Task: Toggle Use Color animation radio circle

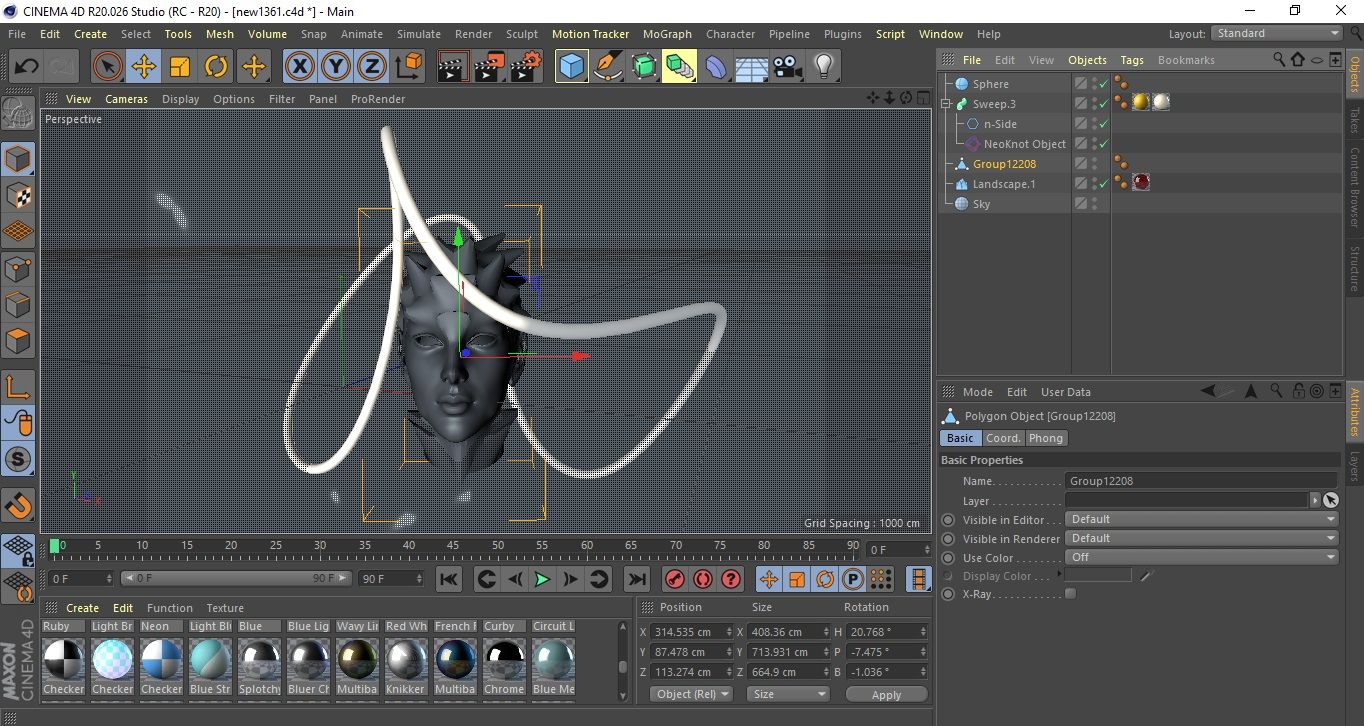Action: [948, 558]
